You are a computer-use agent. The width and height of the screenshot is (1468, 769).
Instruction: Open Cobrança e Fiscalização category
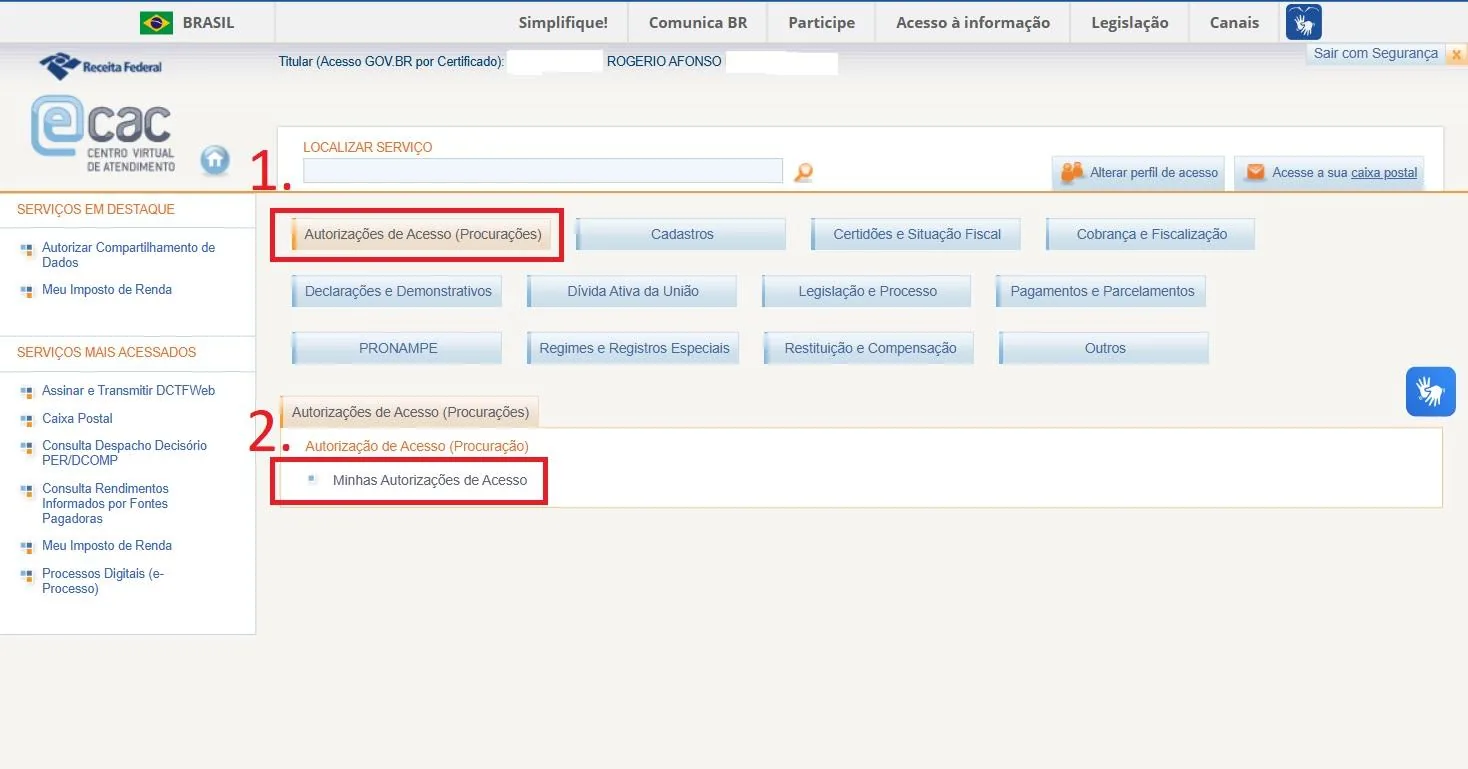pyautogui.click(x=1151, y=234)
